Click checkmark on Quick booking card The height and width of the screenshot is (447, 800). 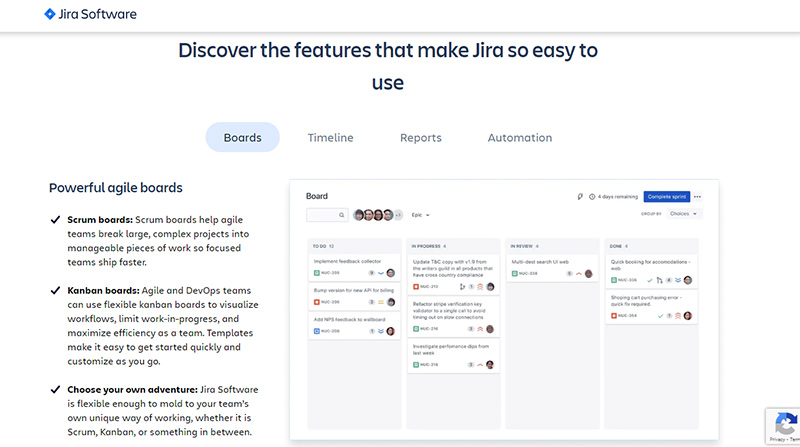pos(649,280)
